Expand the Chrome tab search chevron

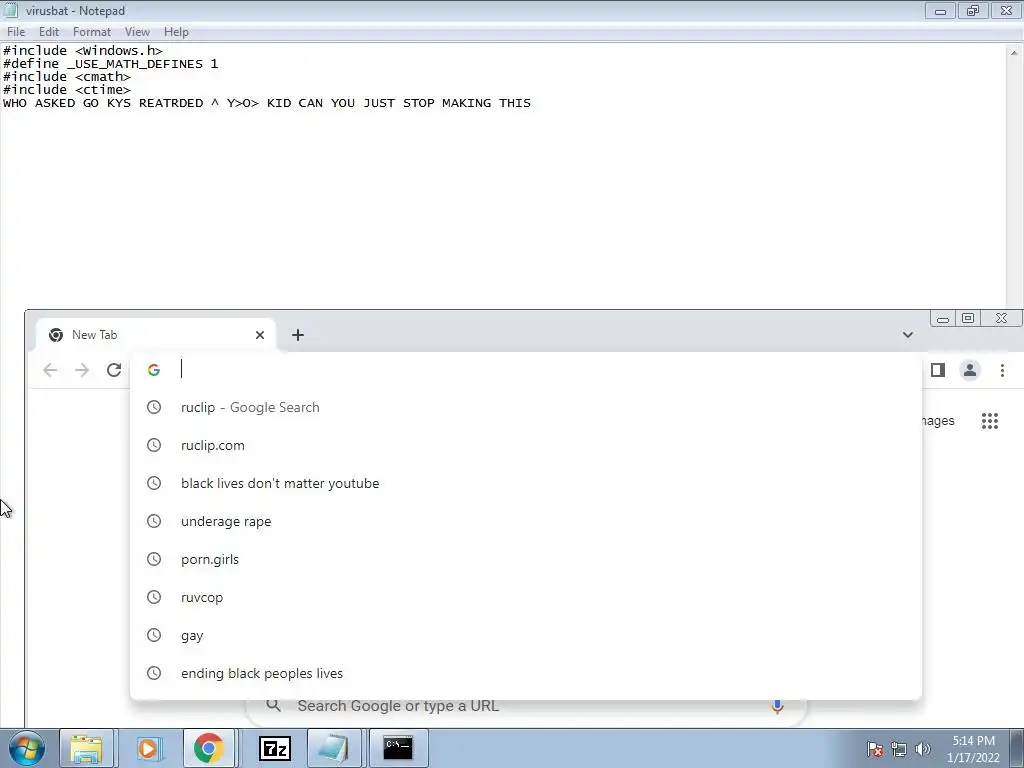tap(908, 335)
